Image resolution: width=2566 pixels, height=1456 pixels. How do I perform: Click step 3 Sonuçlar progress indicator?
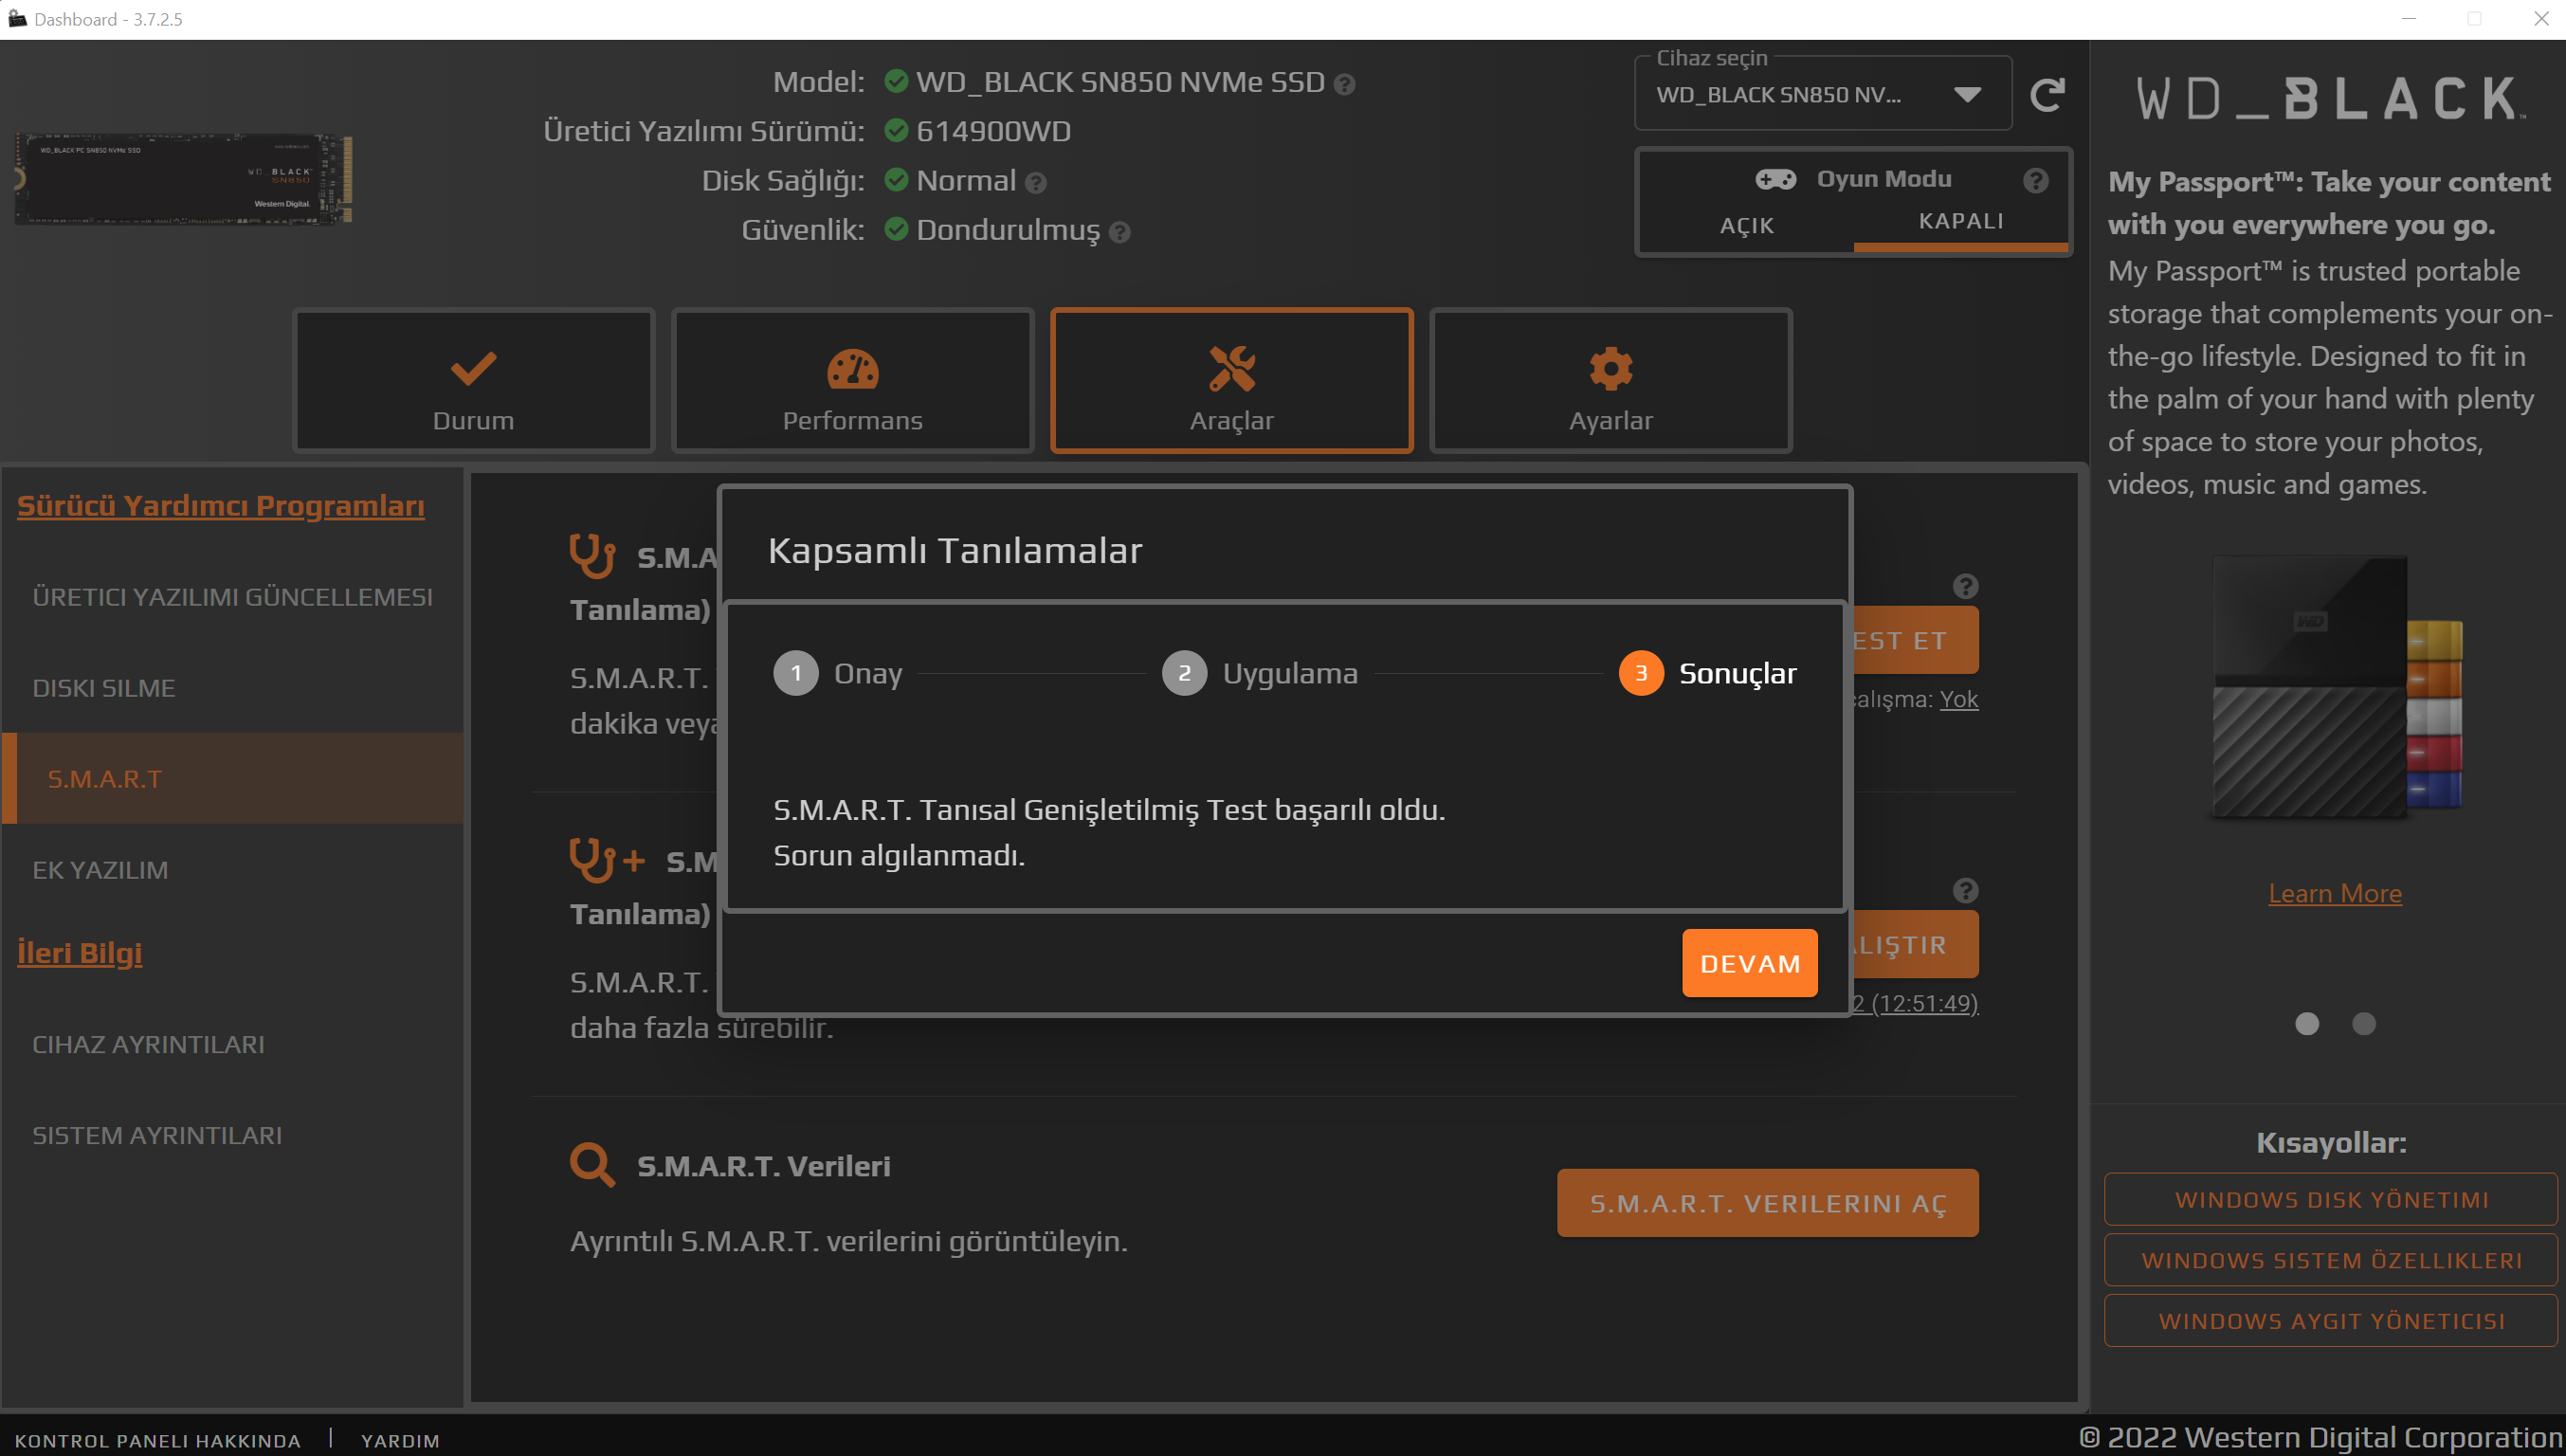pos(1640,673)
